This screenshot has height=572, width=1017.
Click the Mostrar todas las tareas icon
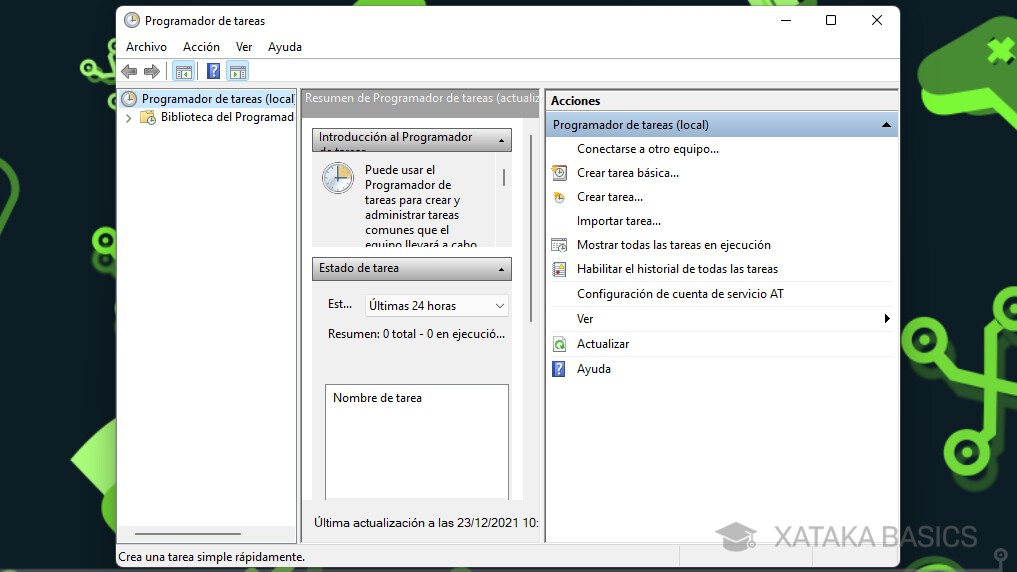(559, 245)
